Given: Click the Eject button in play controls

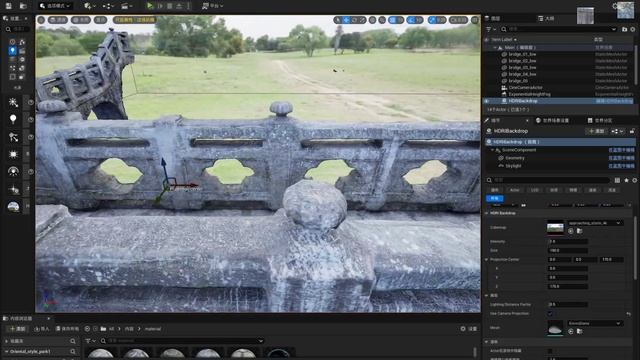Looking at the screenshot, I should [179, 6].
